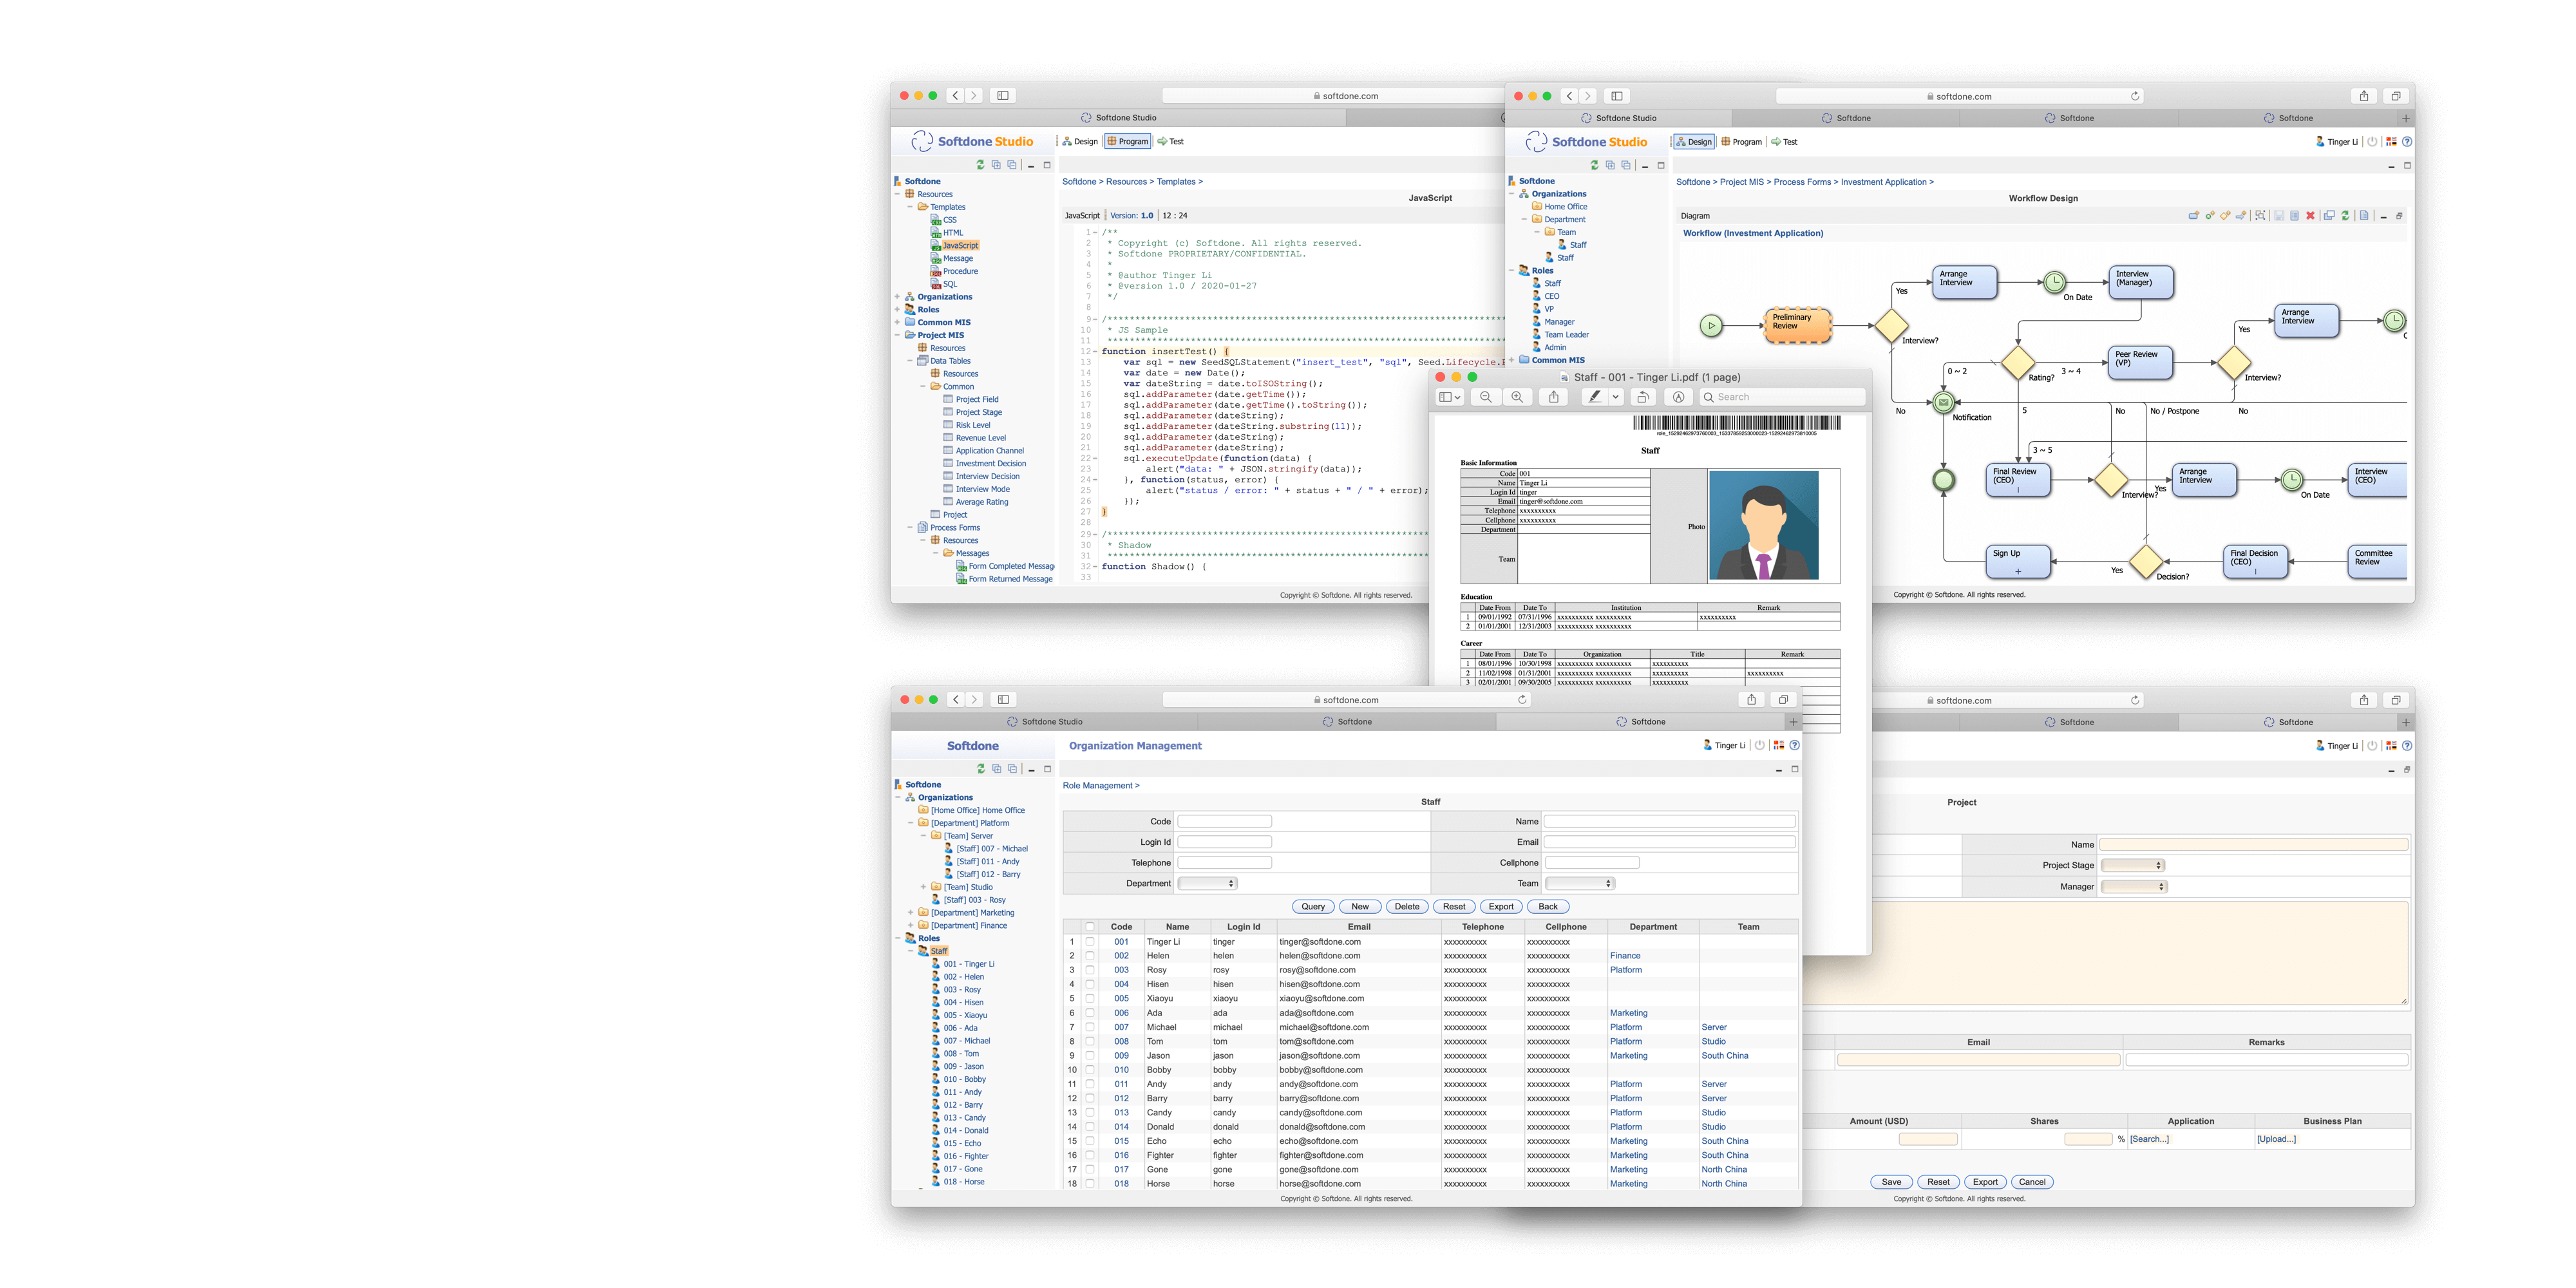Select Softdone Studio browser tab in Organization window

(x=1044, y=722)
